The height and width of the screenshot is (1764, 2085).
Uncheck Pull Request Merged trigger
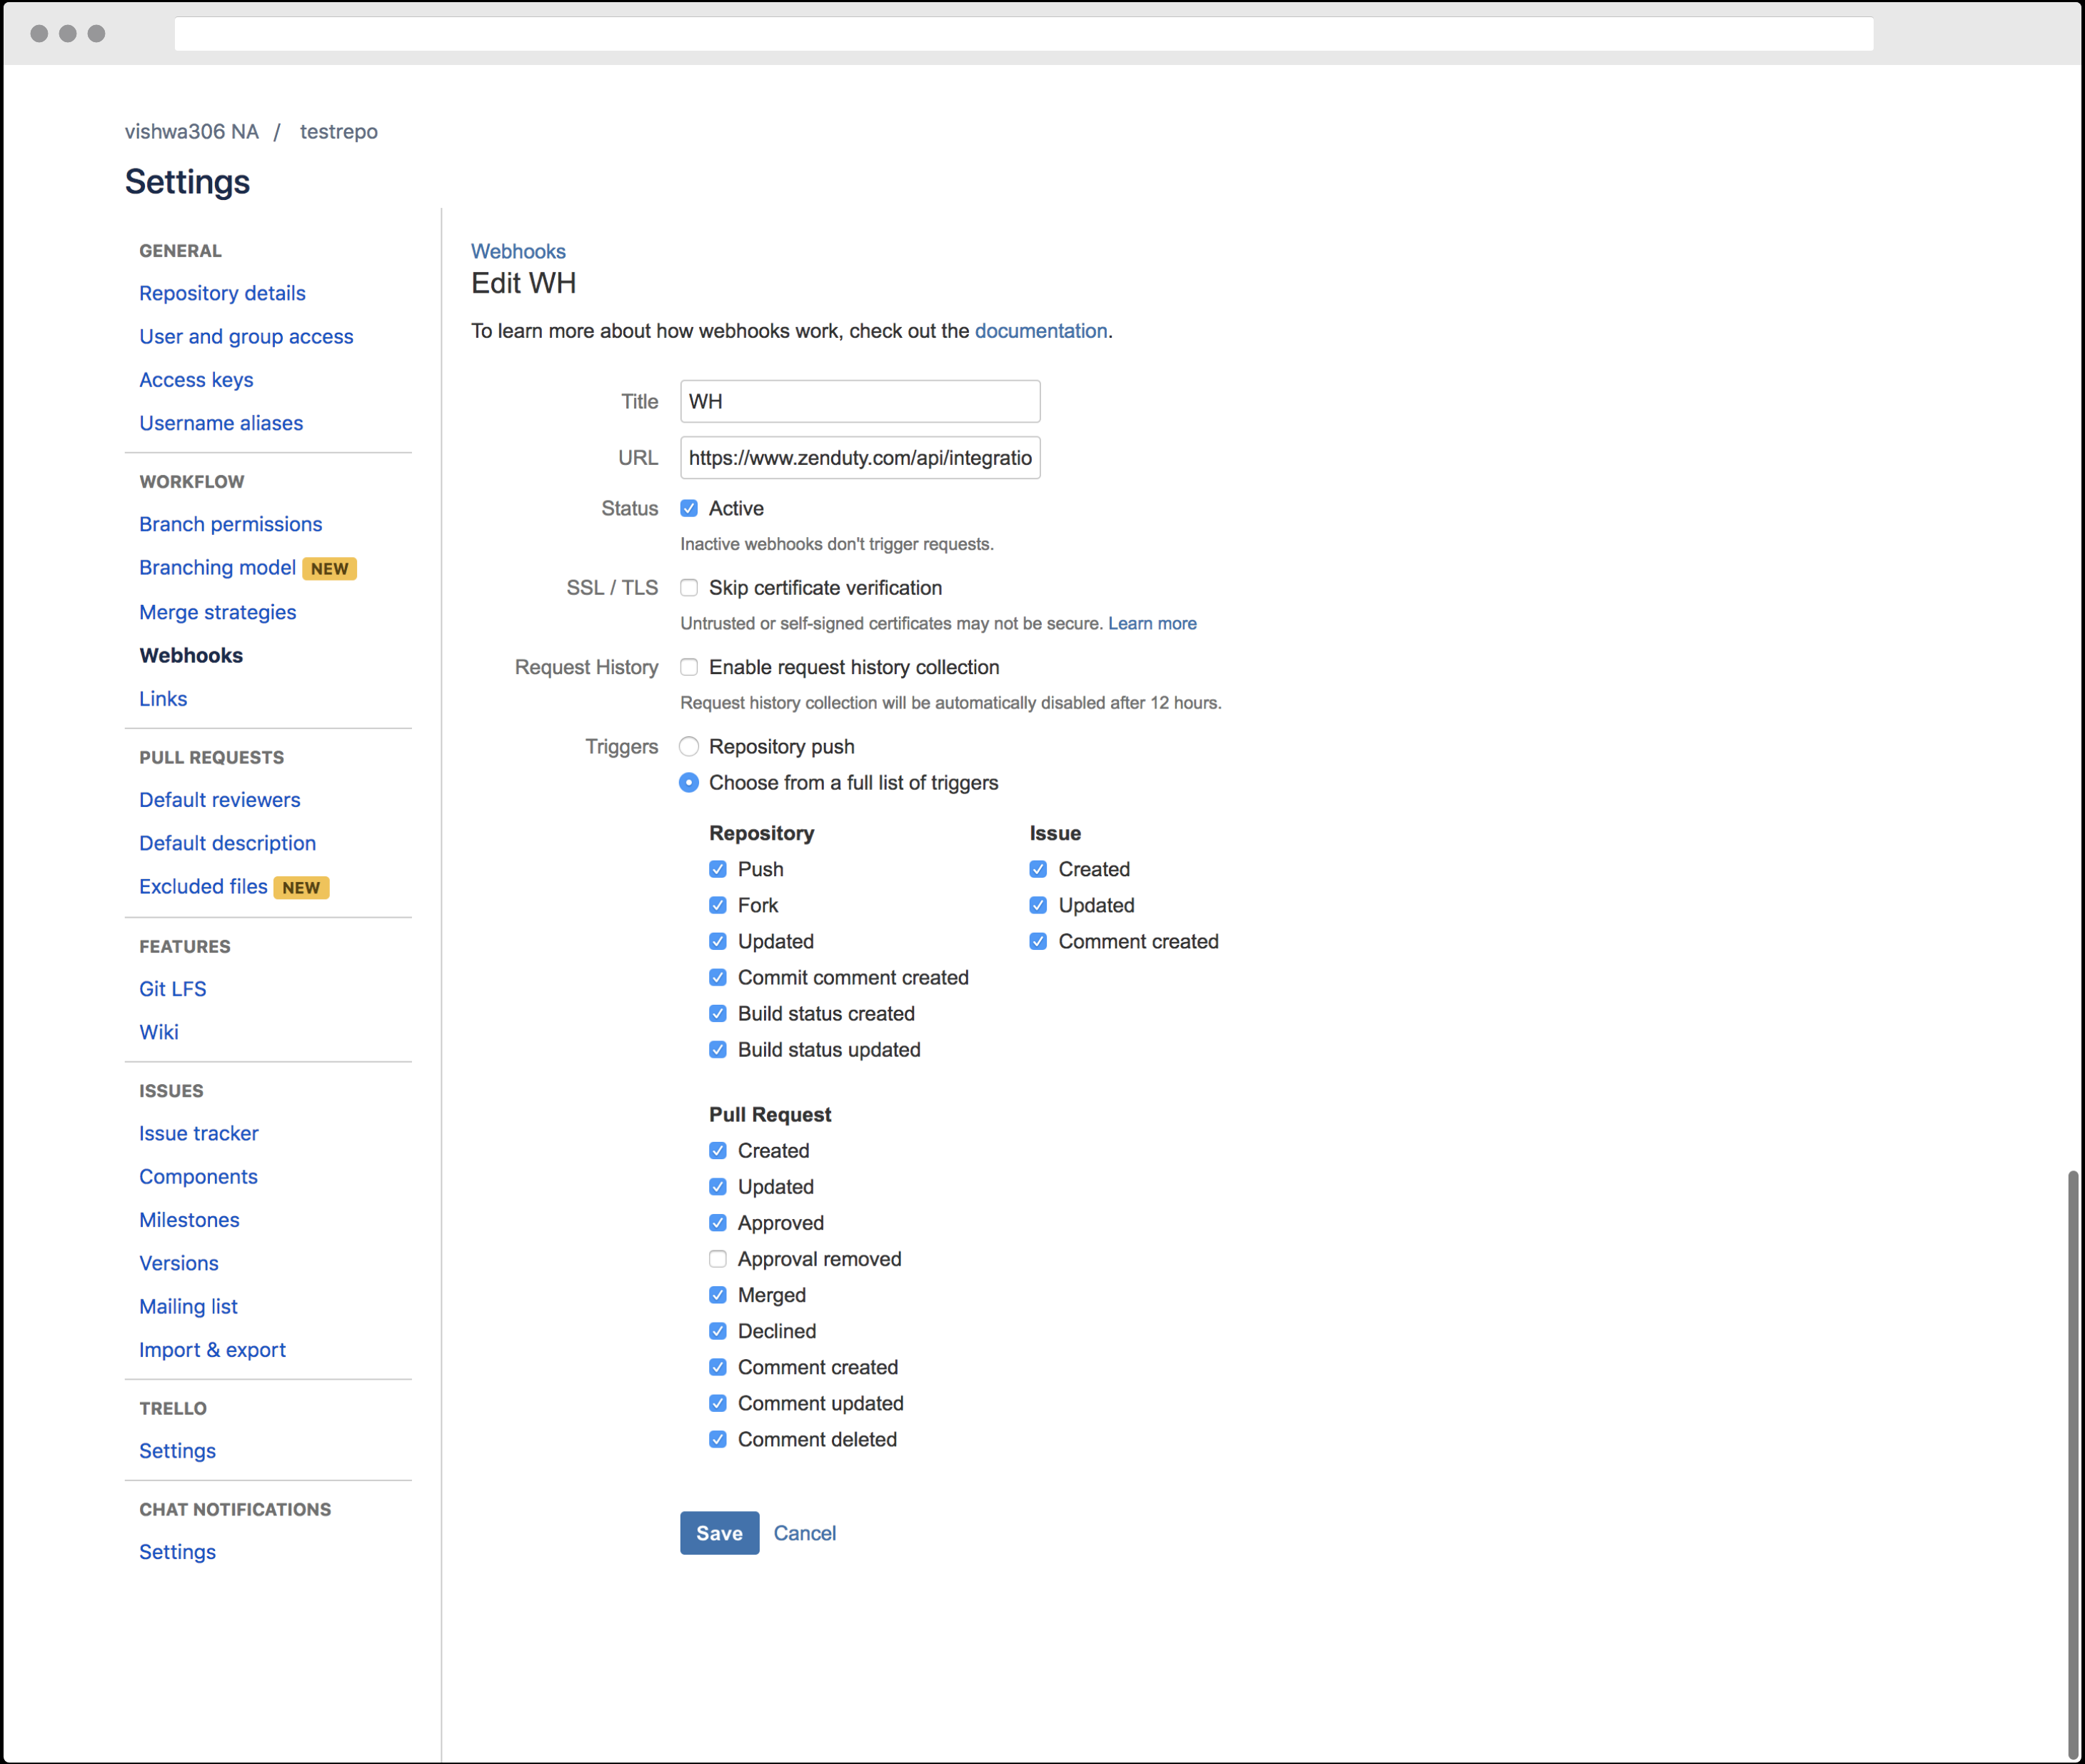click(x=718, y=1295)
